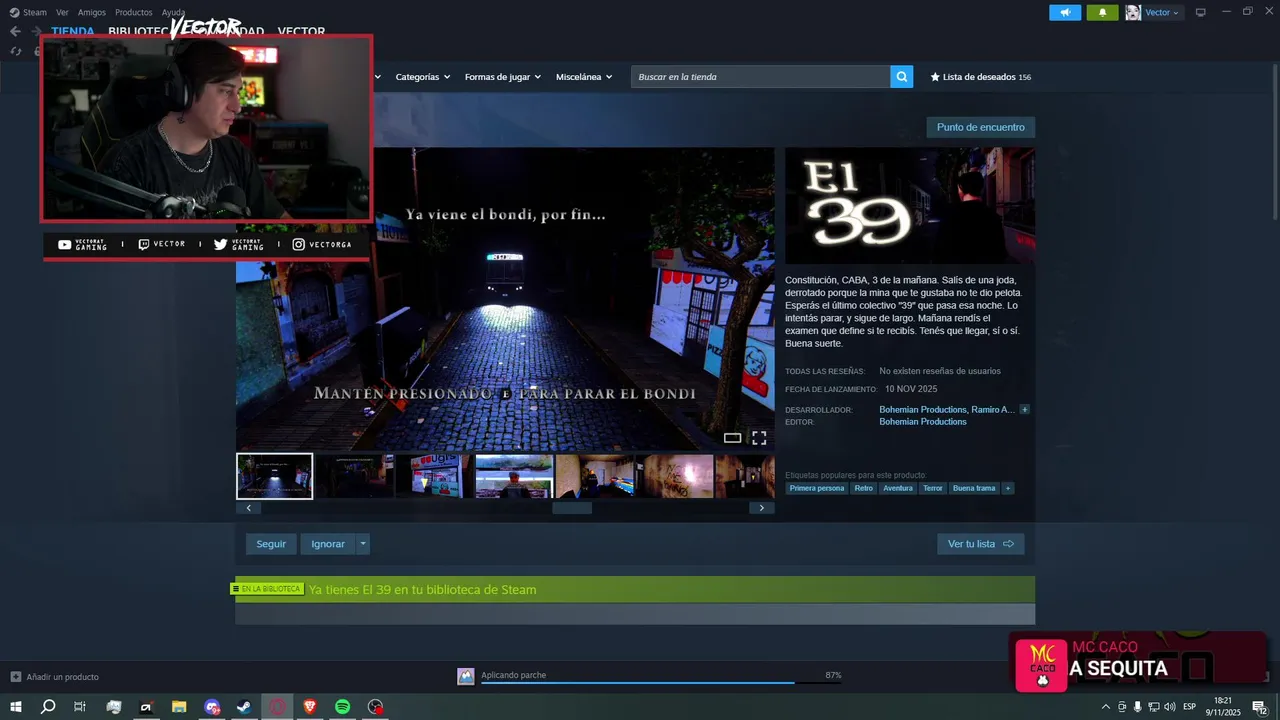Click the Ignorar button
The height and width of the screenshot is (720, 1280).
pos(328,544)
